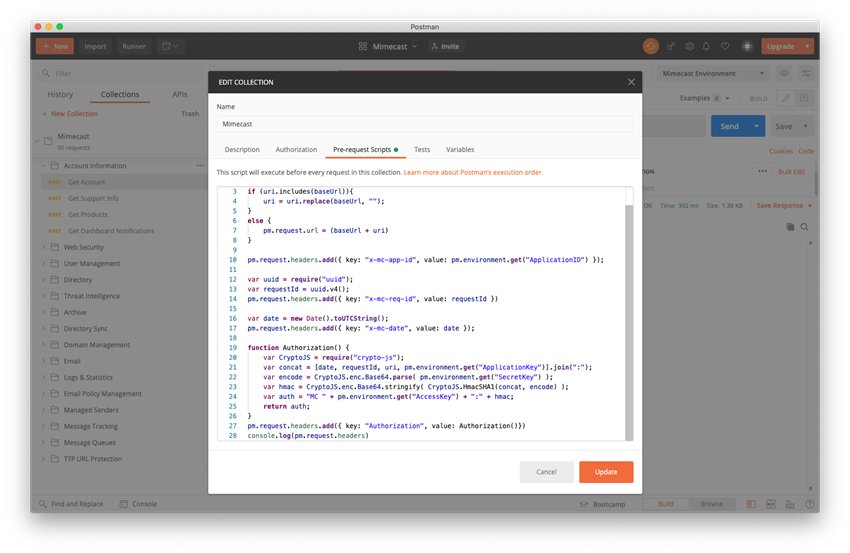Open the Save Response dropdown
The image size is (850, 553).
coord(784,205)
